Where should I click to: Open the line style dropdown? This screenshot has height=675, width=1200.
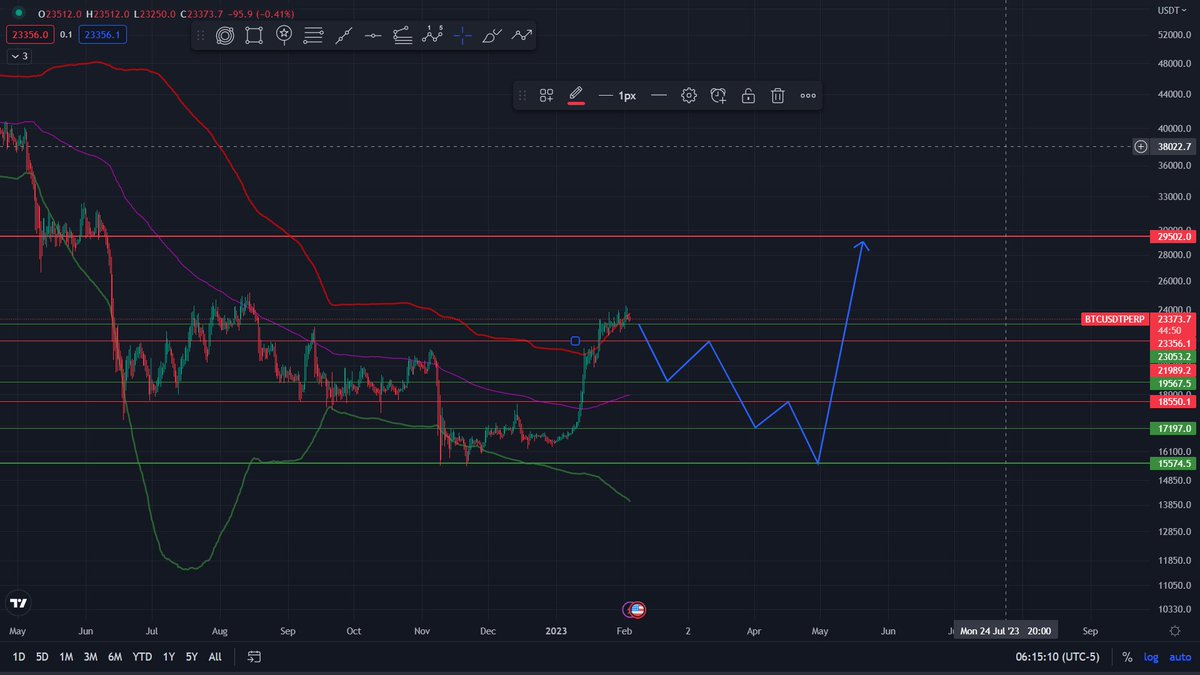(x=659, y=96)
